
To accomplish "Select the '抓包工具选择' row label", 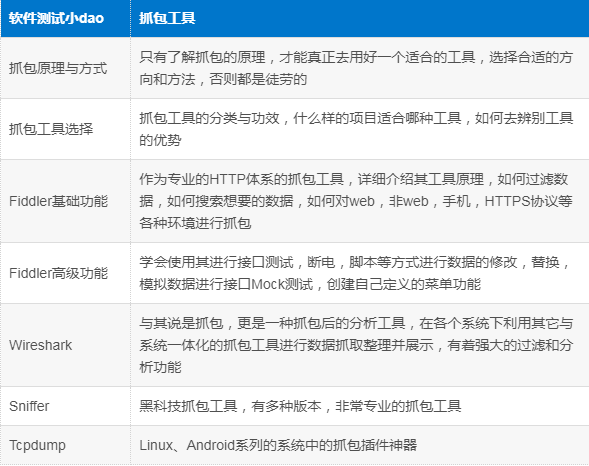I will [x=51, y=129].
